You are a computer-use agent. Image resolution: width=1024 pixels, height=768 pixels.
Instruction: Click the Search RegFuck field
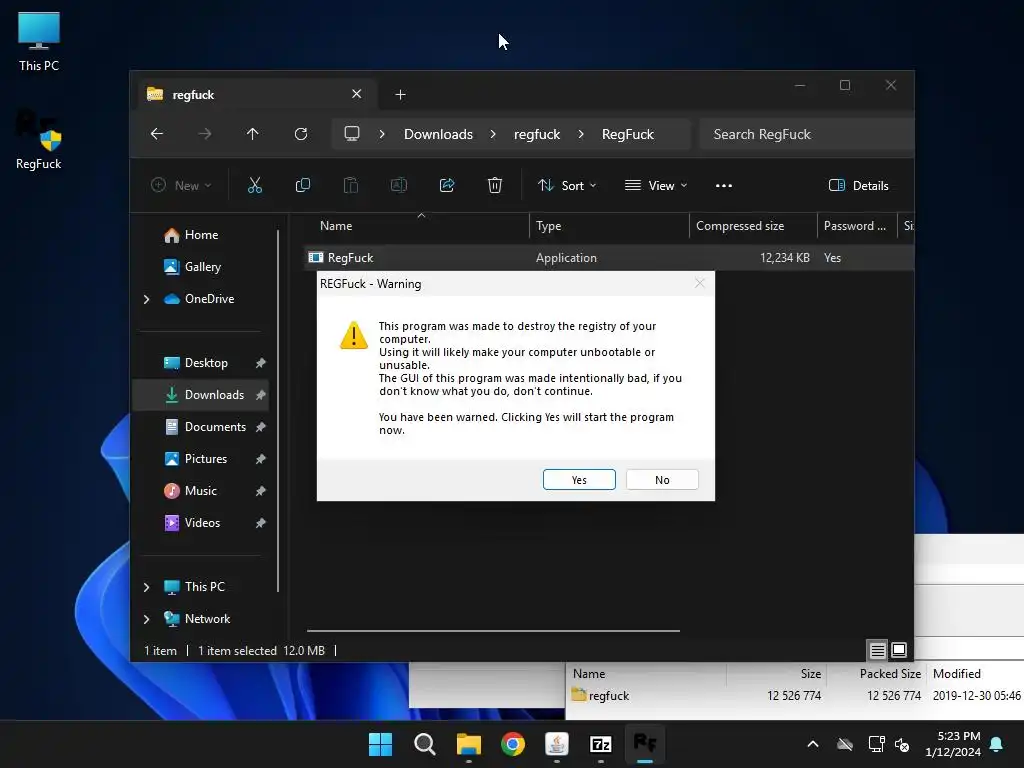[x=806, y=134]
